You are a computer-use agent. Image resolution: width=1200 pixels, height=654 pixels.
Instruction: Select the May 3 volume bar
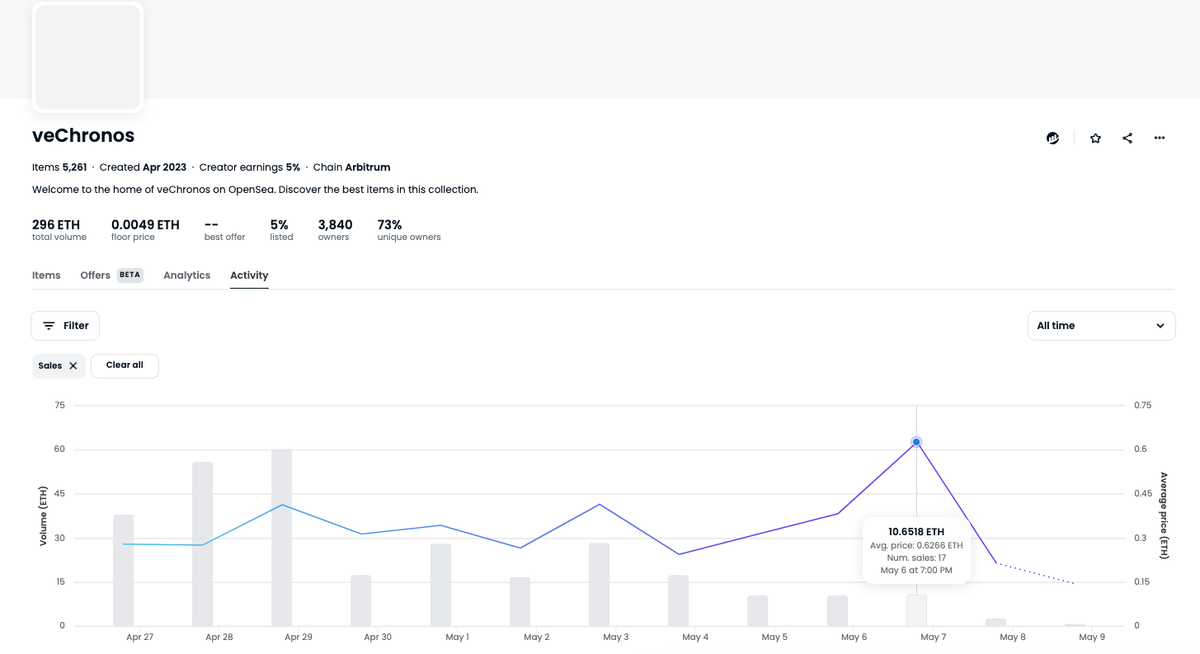click(x=599, y=585)
